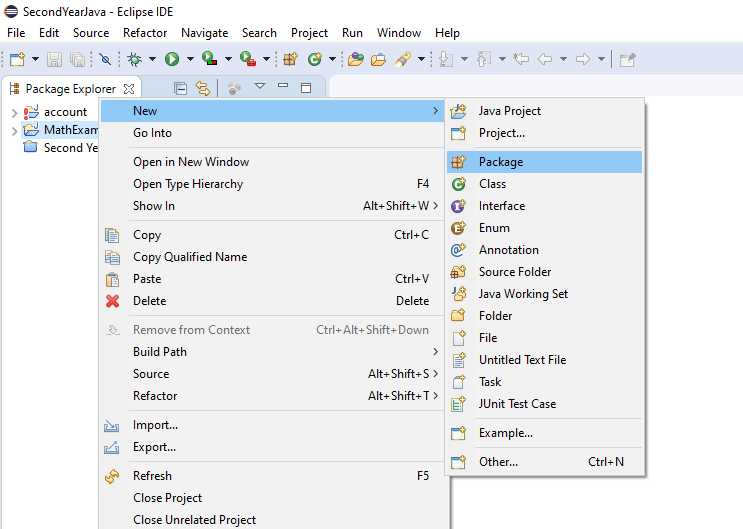Click the green Run button in toolbar
This screenshot has width=743, height=529.
(171, 59)
